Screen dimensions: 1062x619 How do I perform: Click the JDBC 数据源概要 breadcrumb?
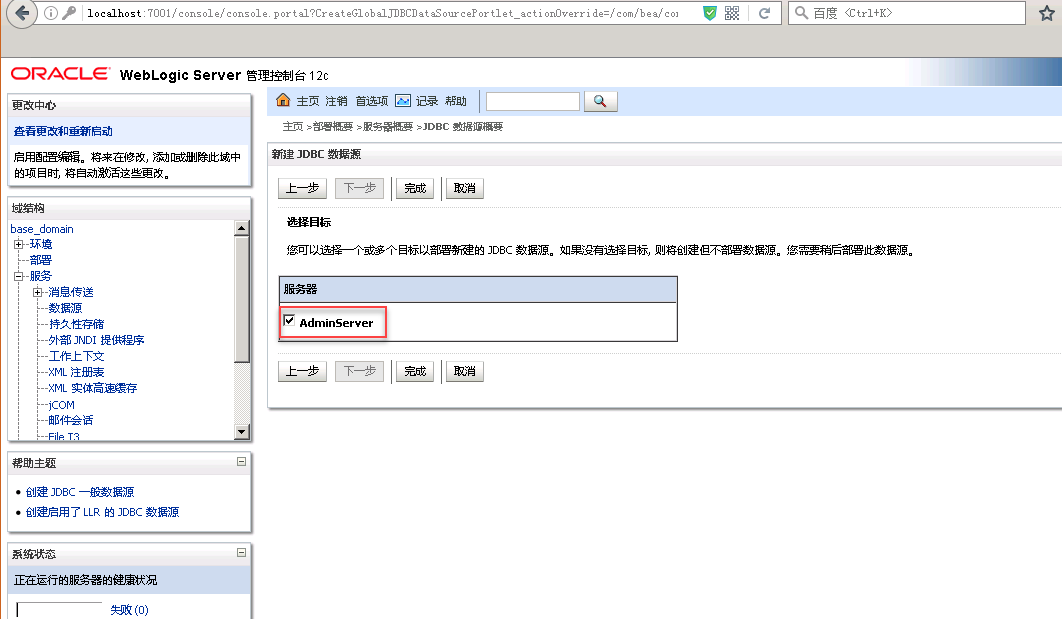(463, 127)
